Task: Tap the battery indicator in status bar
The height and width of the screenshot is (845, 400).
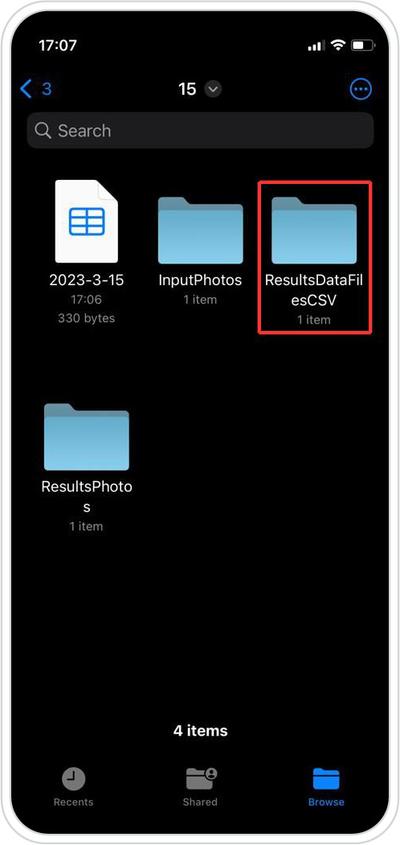Action: [360, 46]
